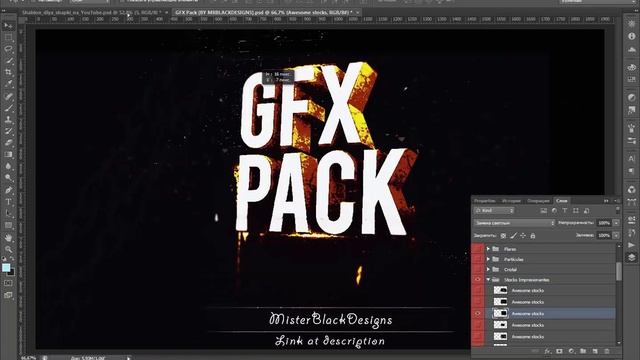
Task: Select the Eyedropper tool
Action: pyautogui.click(x=8, y=84)
